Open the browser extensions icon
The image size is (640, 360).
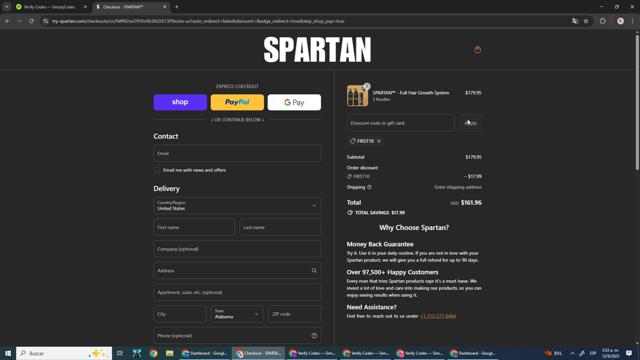click(603, 21)
